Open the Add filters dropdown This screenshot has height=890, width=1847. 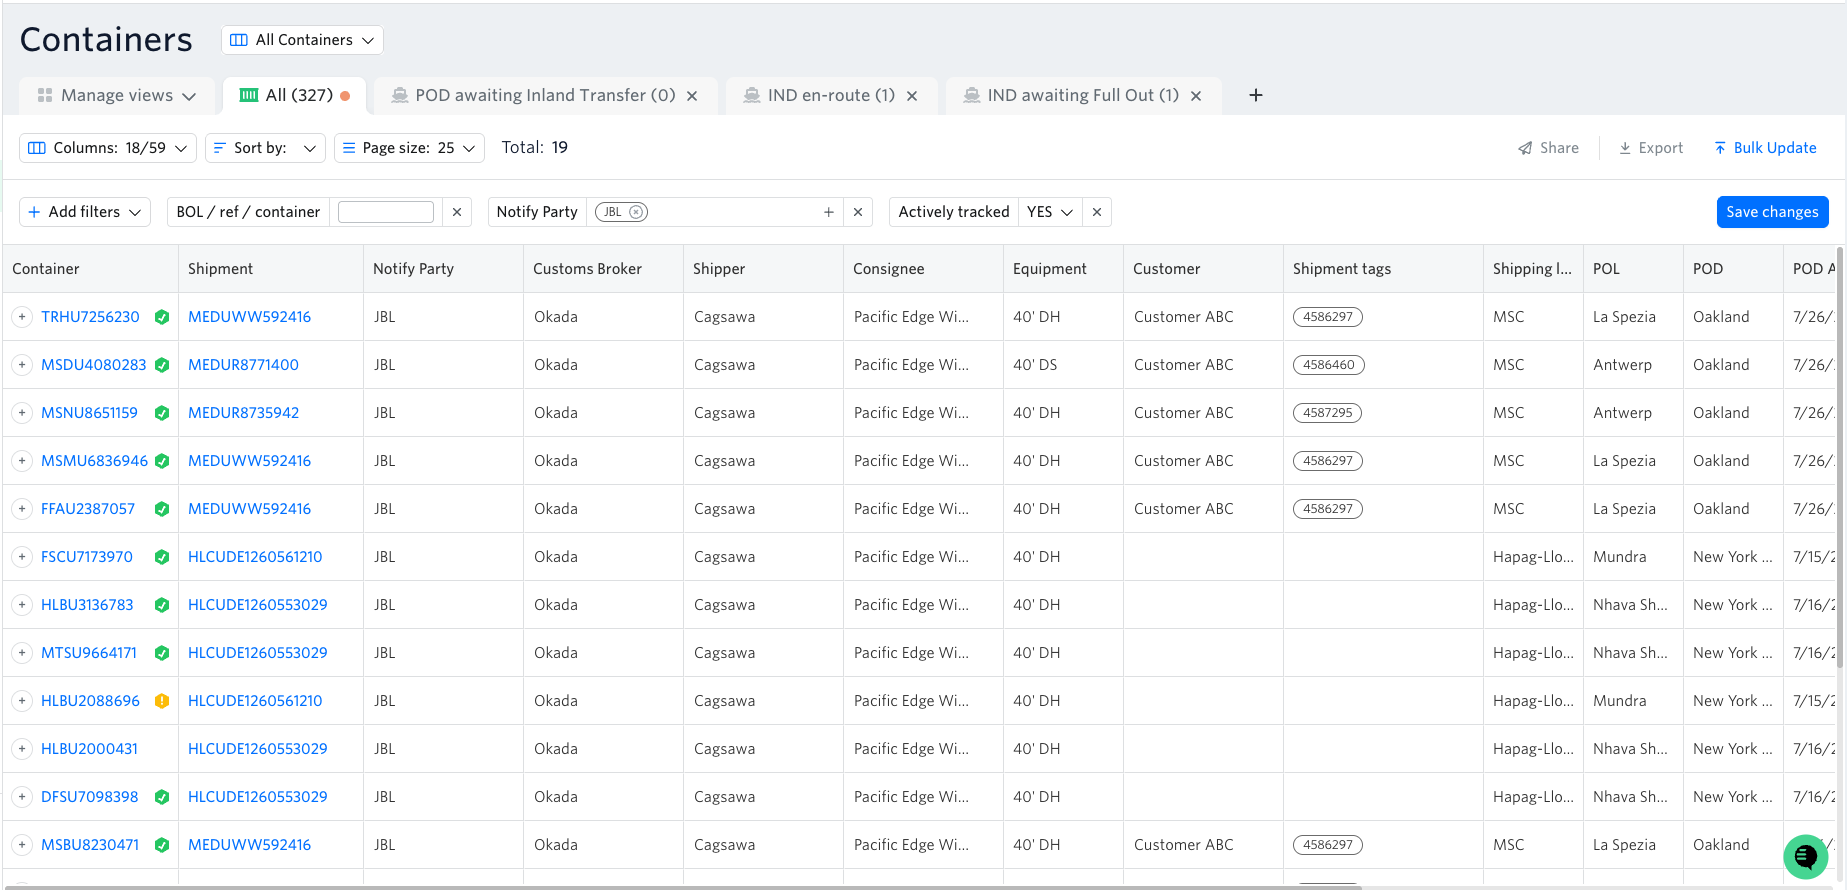click(x=85, y=212)
